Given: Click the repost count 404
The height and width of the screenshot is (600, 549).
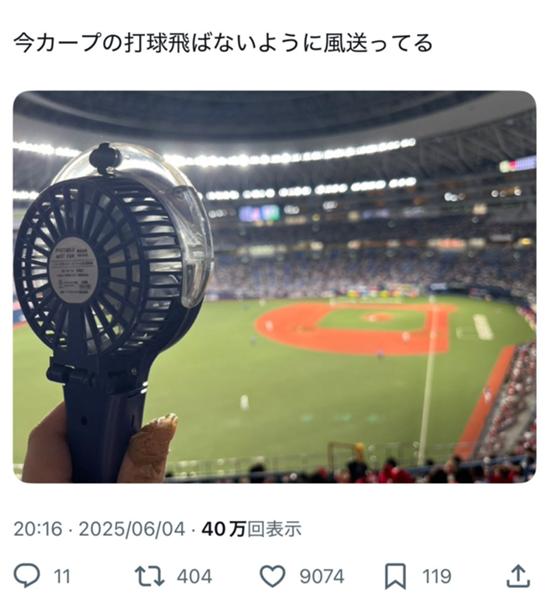Looking at the screenshot, I should point(194,576).
